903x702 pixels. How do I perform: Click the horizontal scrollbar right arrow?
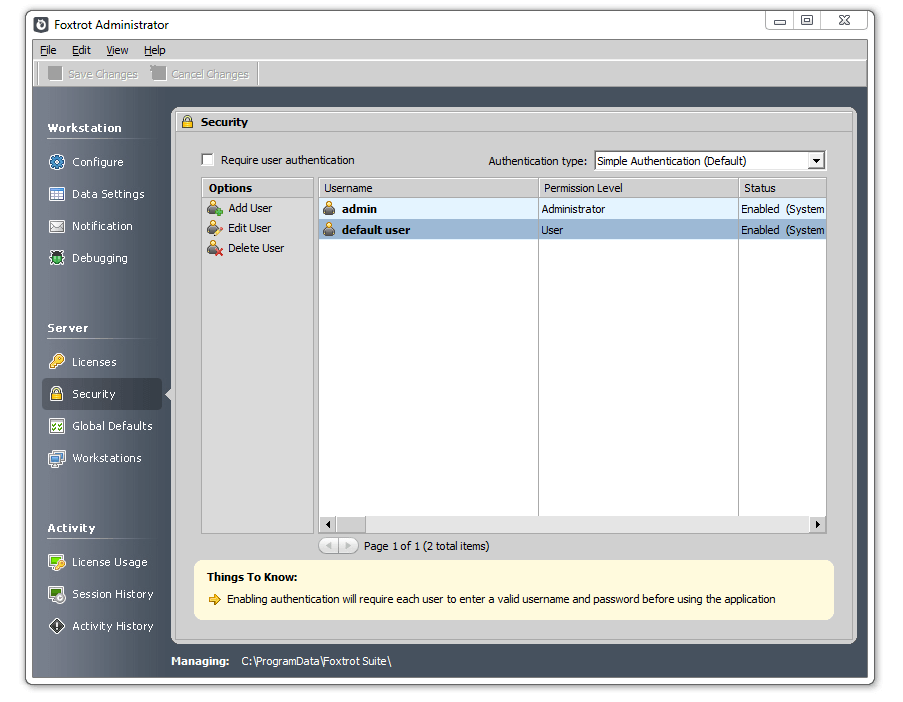point(818,524)
